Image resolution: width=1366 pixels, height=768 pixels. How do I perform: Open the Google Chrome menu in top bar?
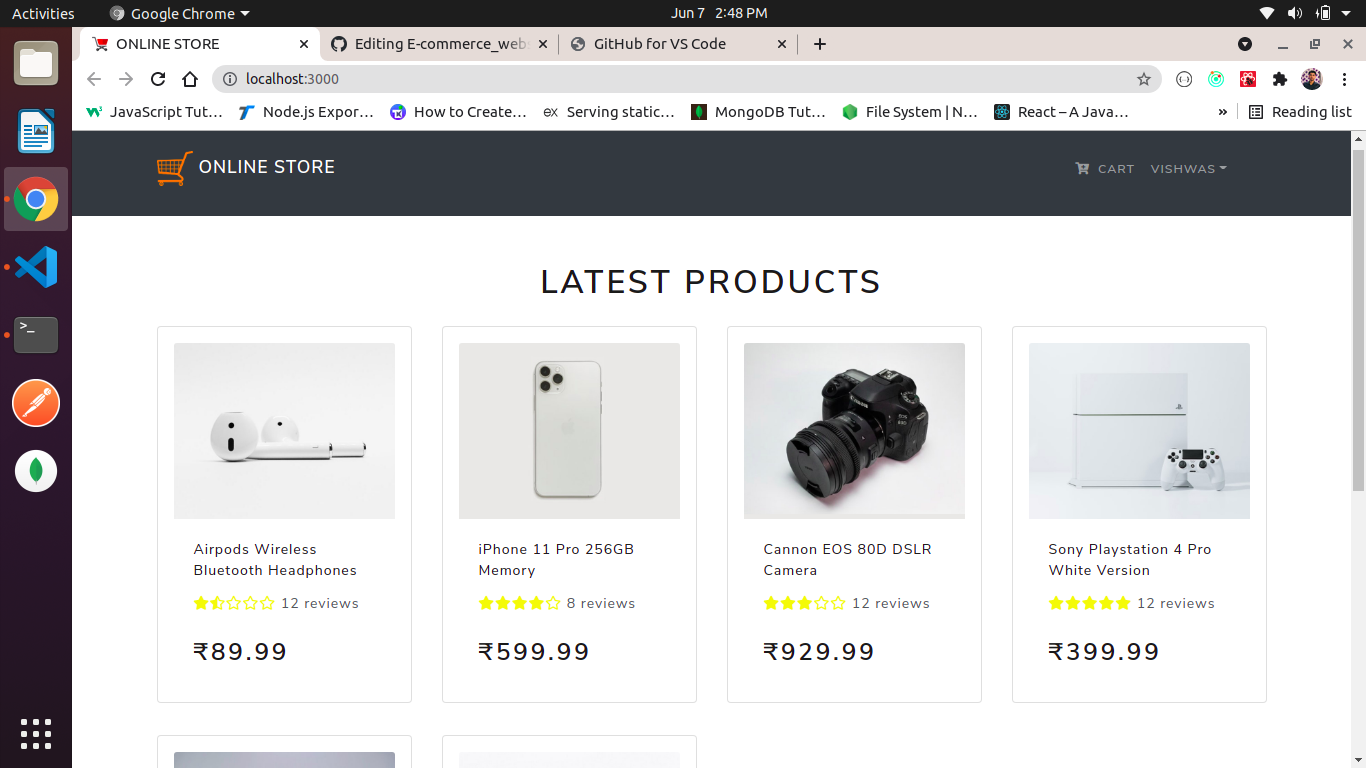[178, 13]
